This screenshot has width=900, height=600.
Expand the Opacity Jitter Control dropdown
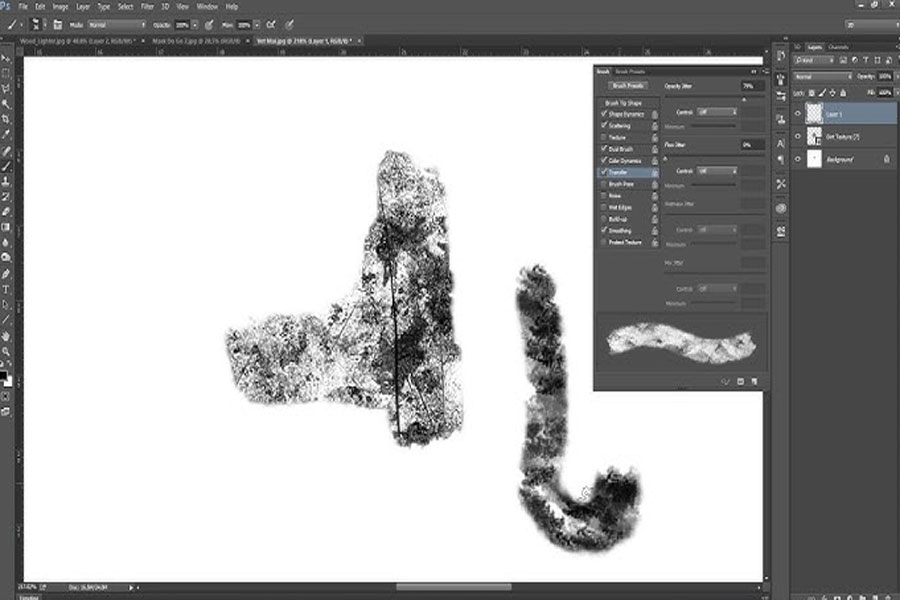click(716, 112)
